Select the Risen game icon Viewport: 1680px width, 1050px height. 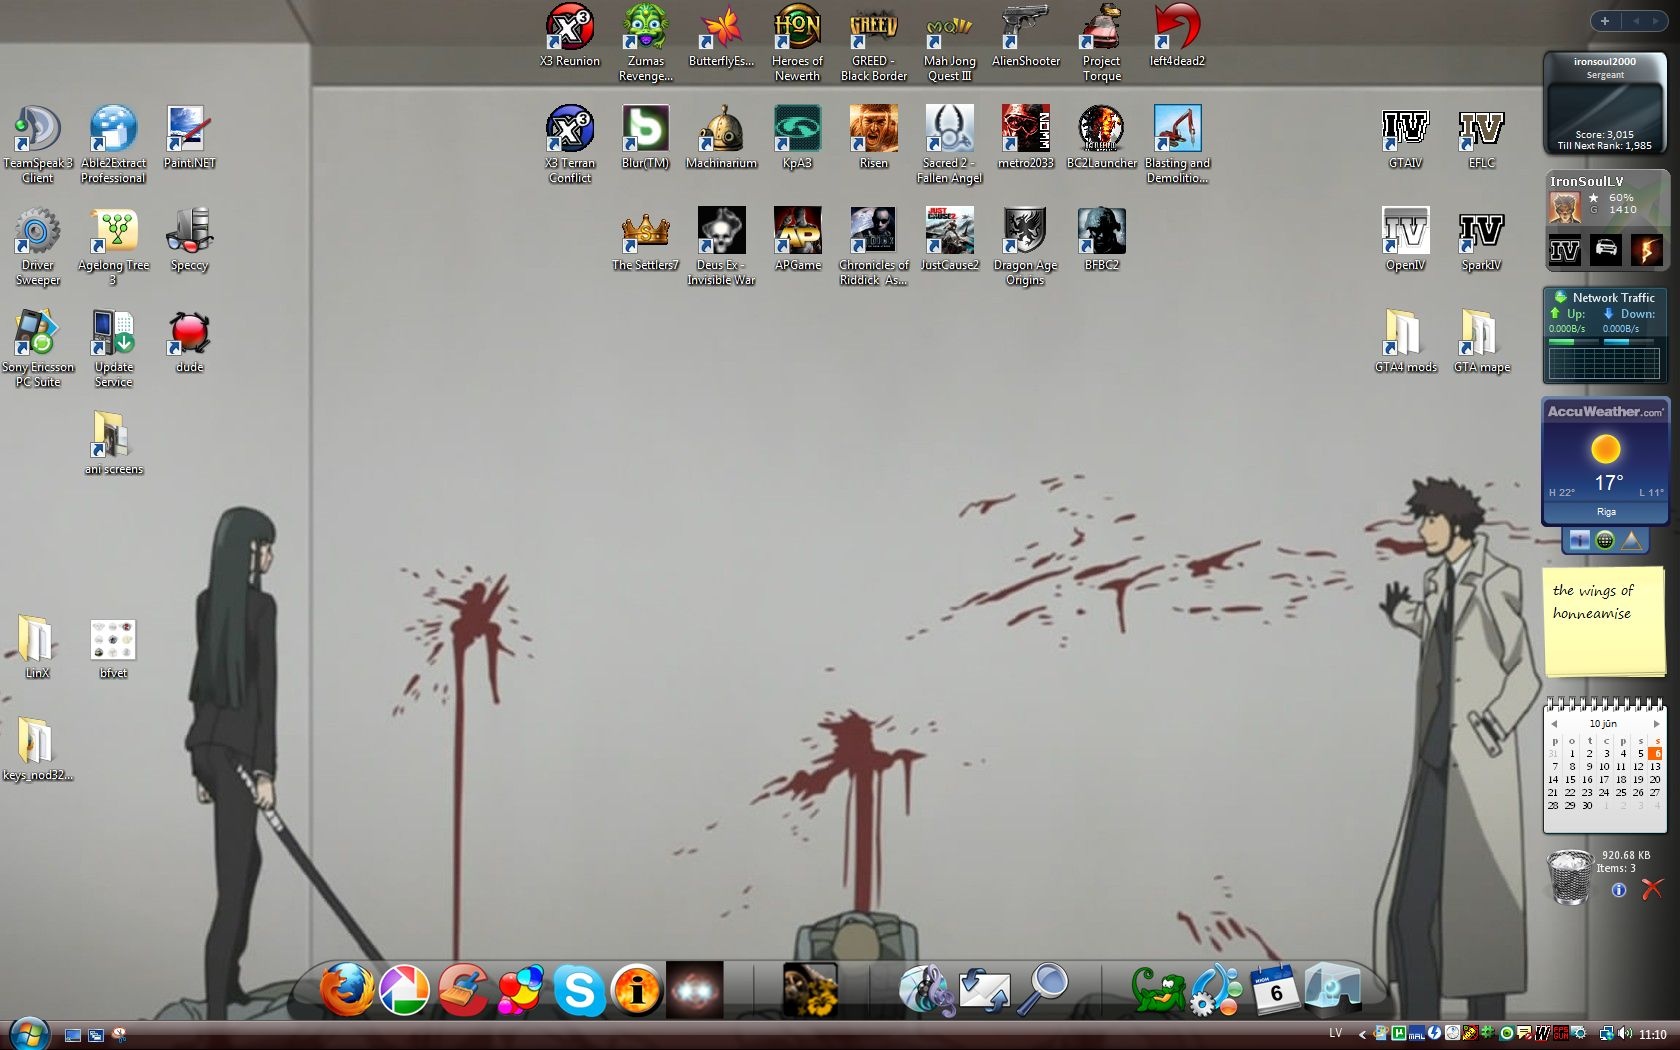pos(874,138)
